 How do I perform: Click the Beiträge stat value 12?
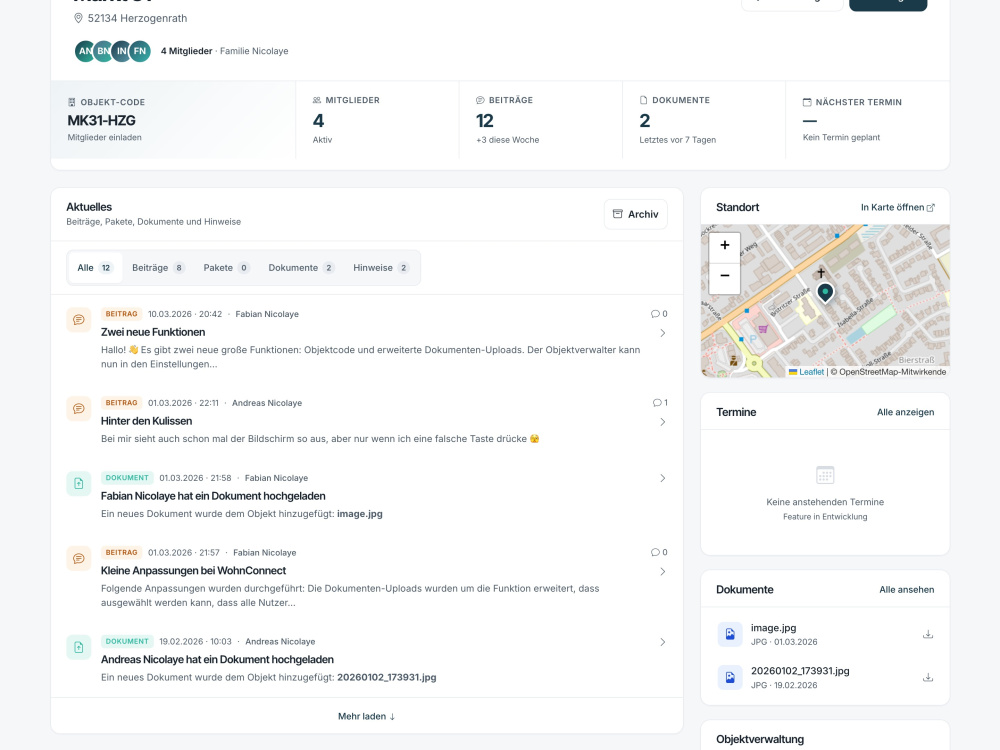coord(485,121)
